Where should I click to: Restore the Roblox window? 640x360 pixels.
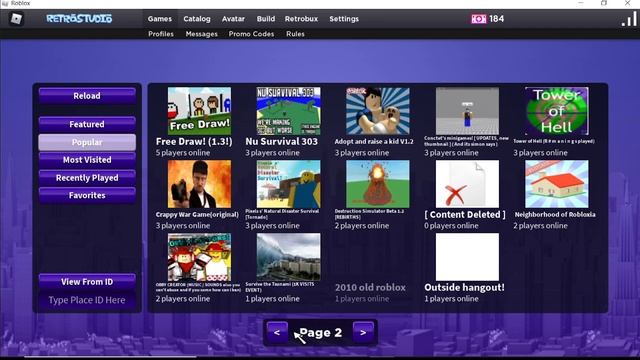604,3
